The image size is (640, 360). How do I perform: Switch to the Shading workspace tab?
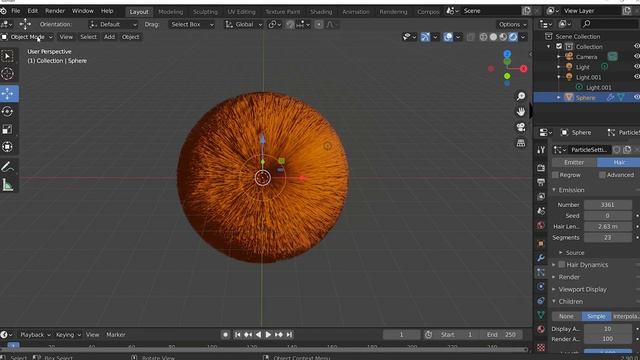pyautogui.click(x=321, y=12)
